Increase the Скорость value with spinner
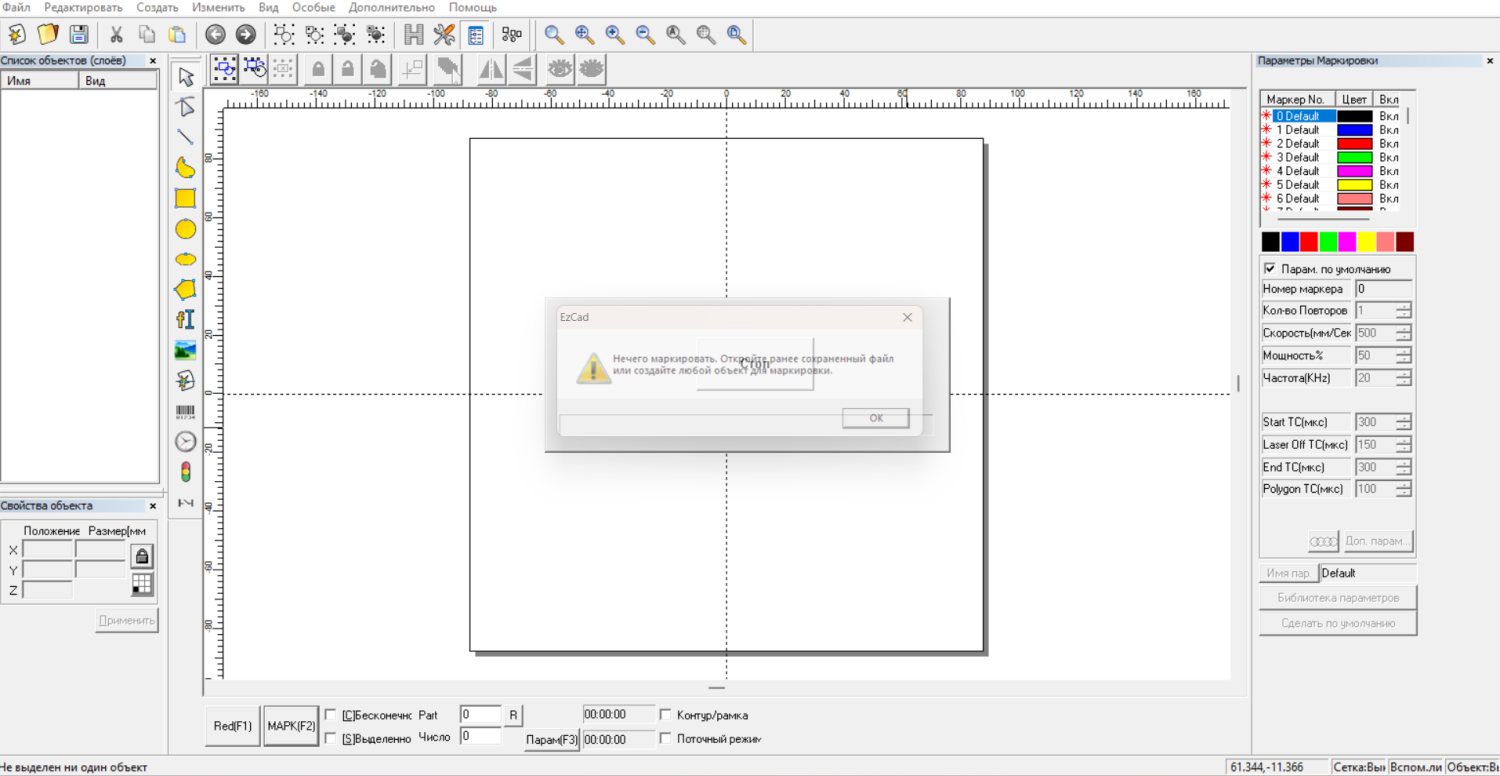The width and height of the screenshot is (1500, 776). [x=1404, y=328]
